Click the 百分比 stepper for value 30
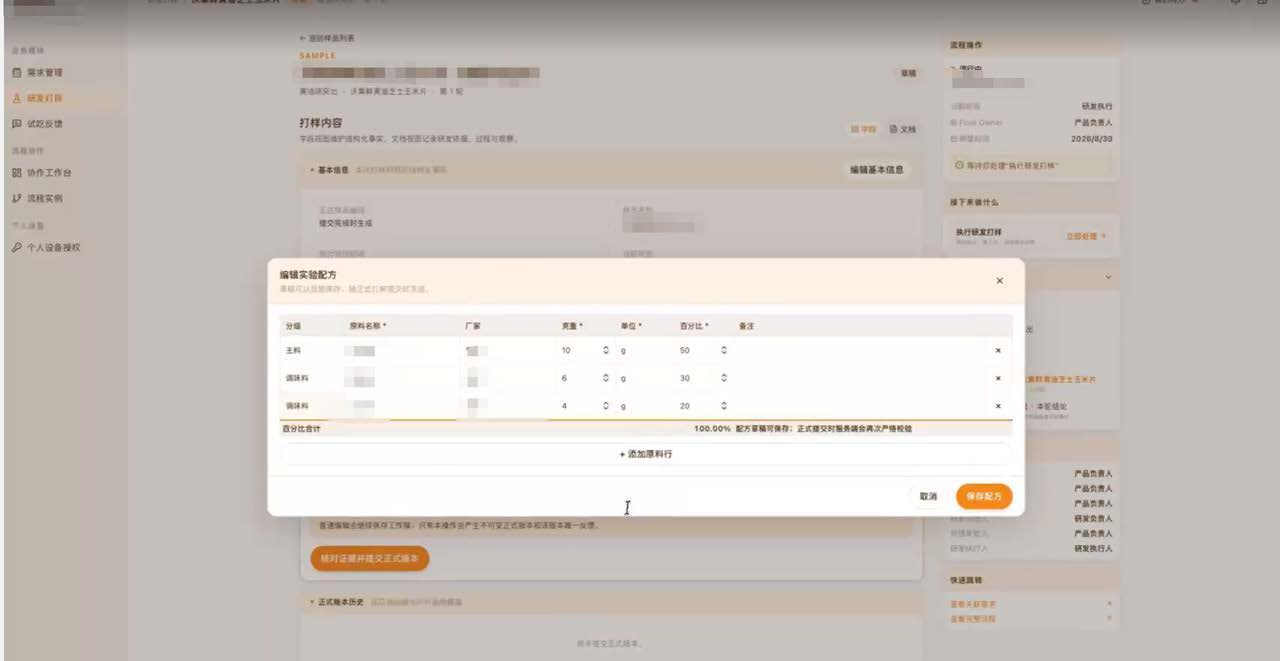This screenshot has width=1280, height=661. (x=723, y=379)
